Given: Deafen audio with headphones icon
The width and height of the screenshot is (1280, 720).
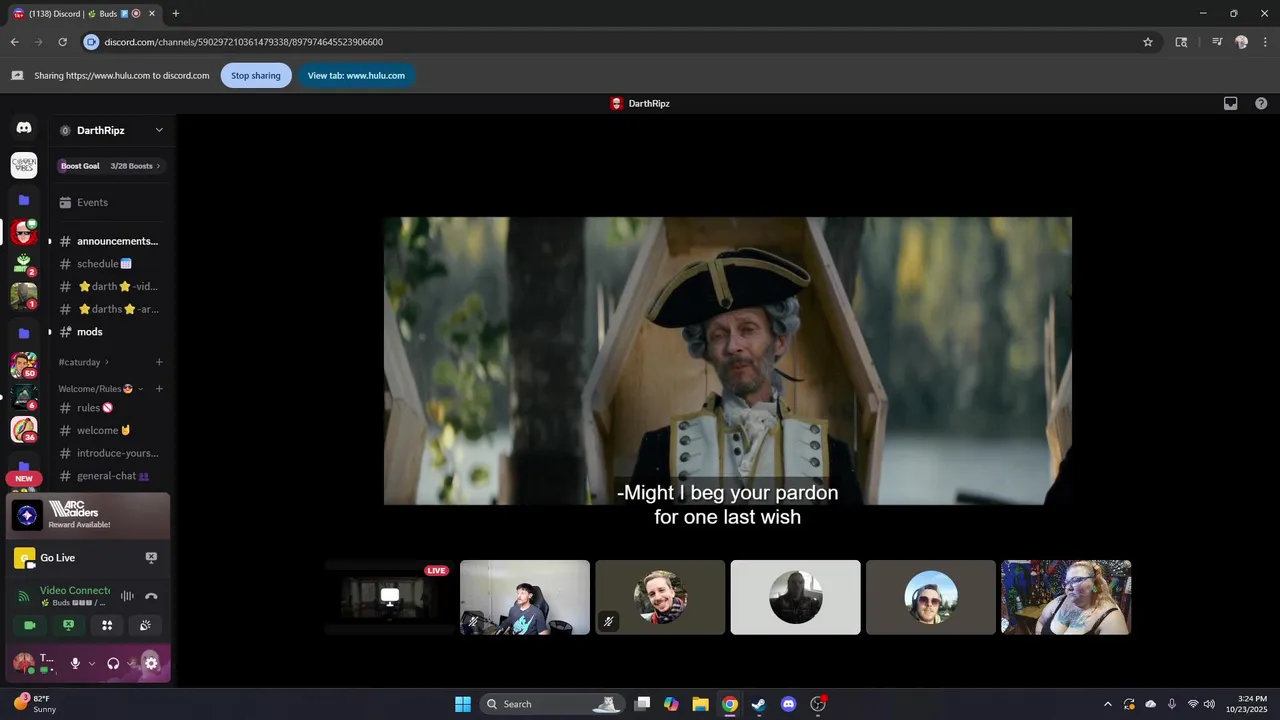Looking at the screenshot, I should (113, 663).
